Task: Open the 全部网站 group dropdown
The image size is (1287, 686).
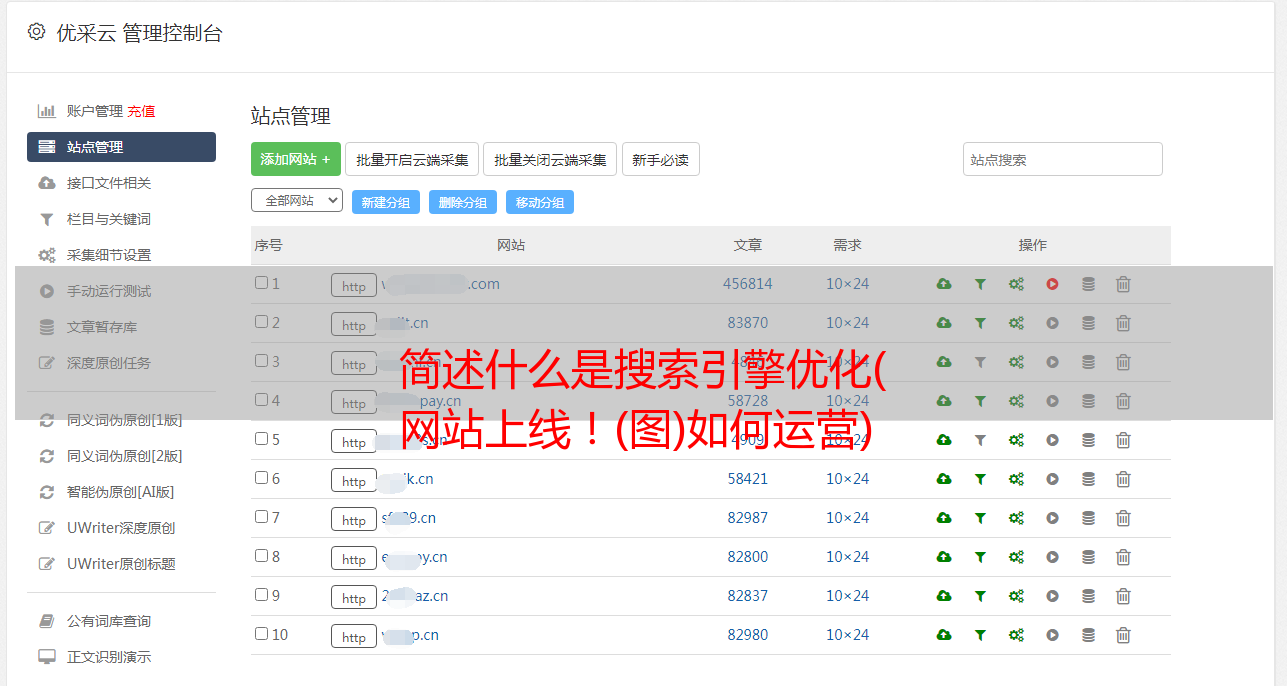Action: (297, 200)
